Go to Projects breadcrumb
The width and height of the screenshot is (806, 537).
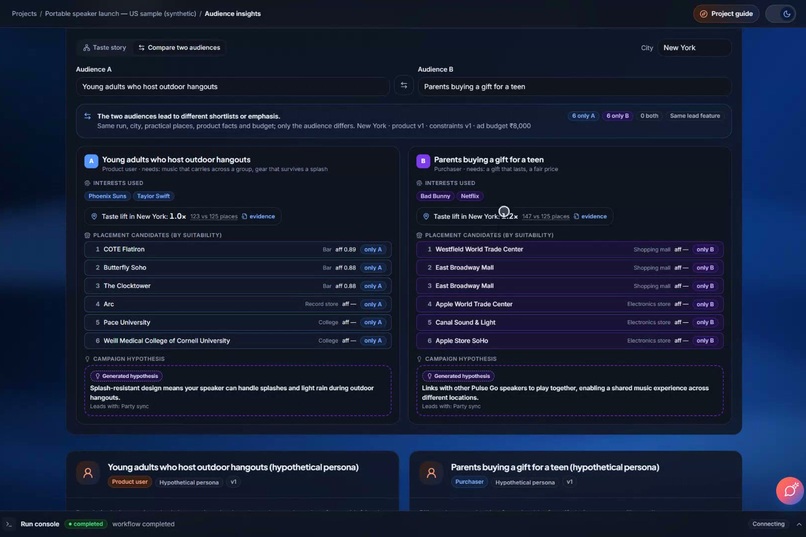pyautogui.click(x=24, y=14)
